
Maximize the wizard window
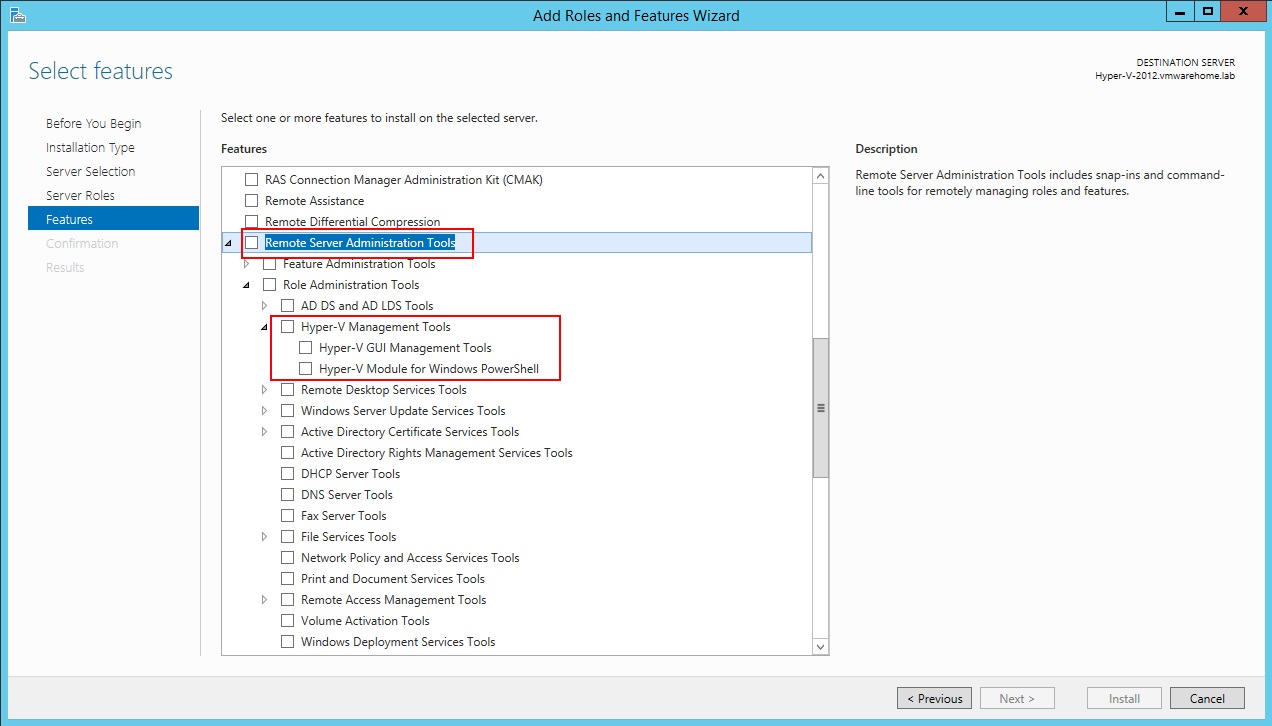(x=1208, y=12)
